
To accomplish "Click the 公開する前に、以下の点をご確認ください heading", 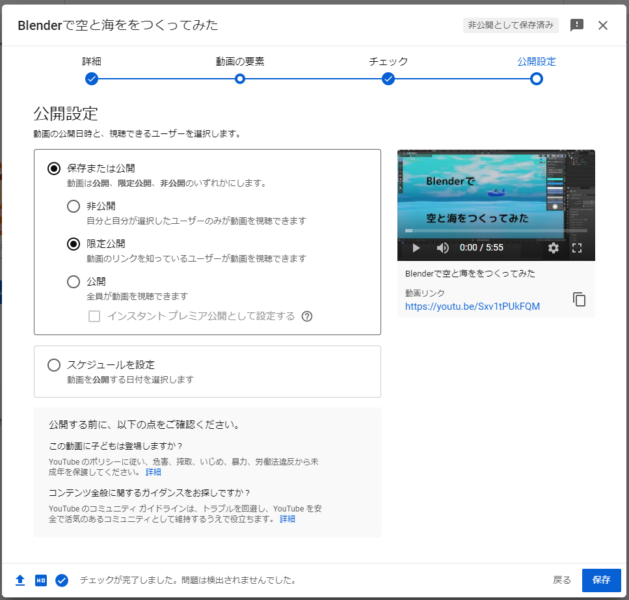I will (144, 425).
